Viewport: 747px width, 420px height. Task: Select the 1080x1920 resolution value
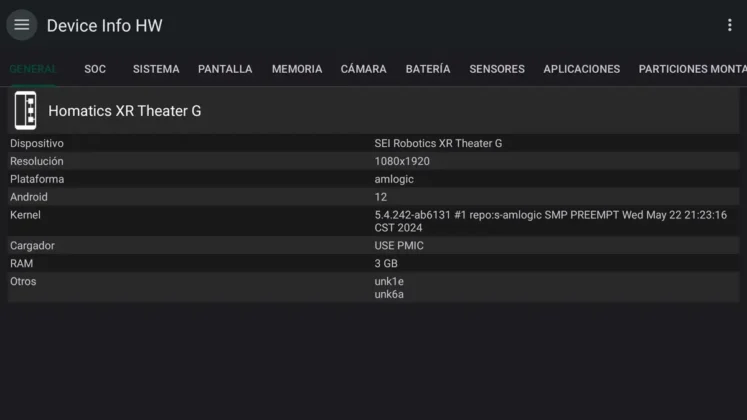pos(402,161)
